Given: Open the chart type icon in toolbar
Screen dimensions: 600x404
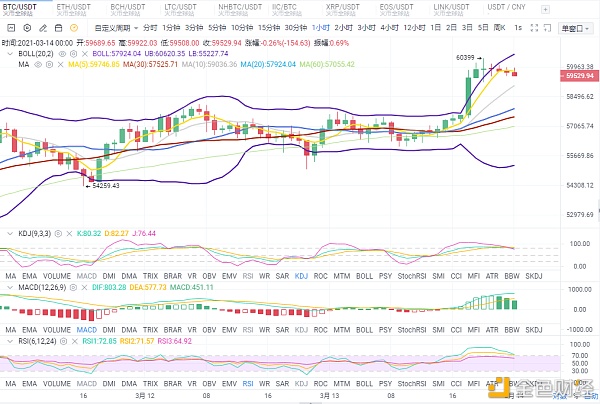Looking at the screenshot, I should click(11, 28).
